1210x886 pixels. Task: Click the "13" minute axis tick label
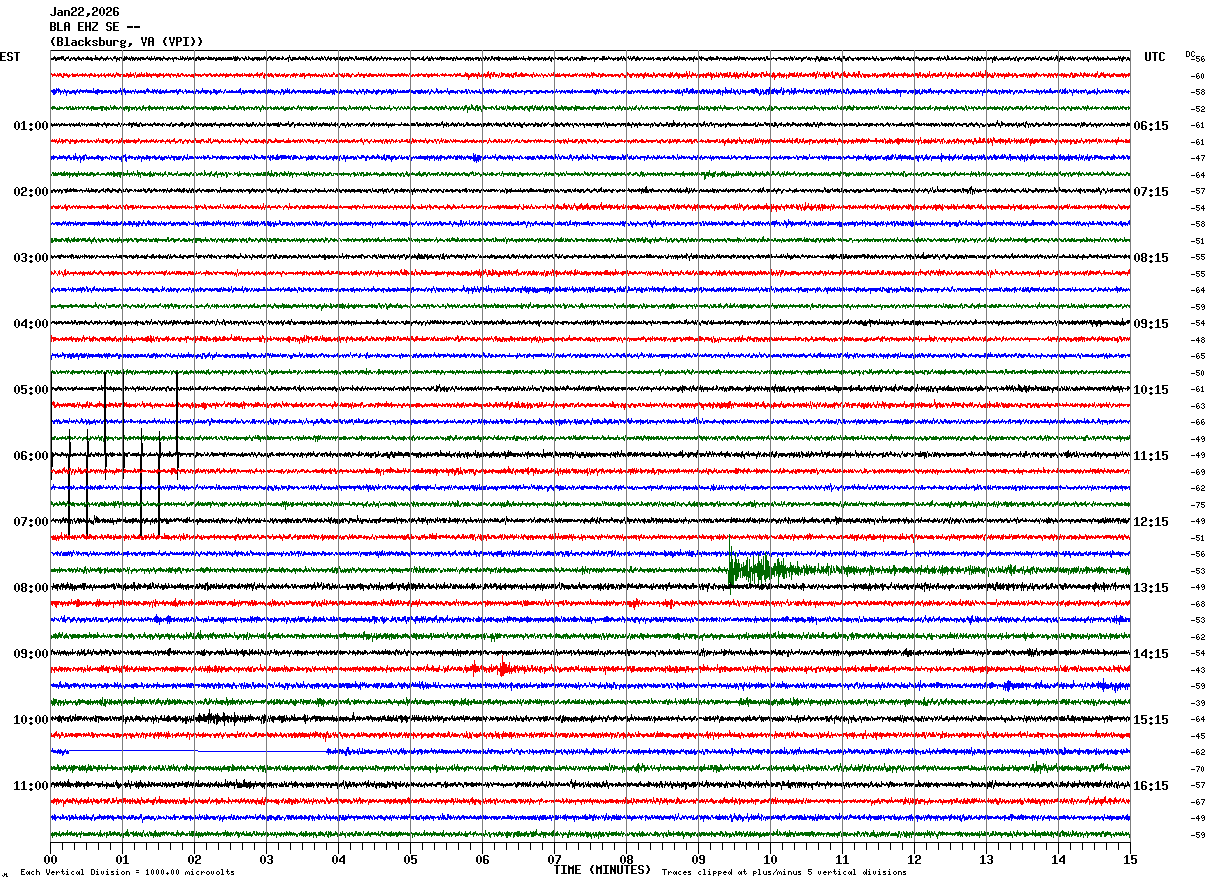click(986, 859)
